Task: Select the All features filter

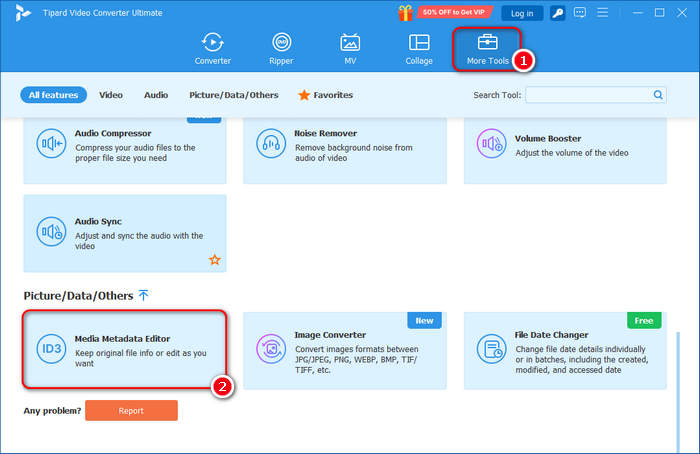Action: (x=54, y=95)
